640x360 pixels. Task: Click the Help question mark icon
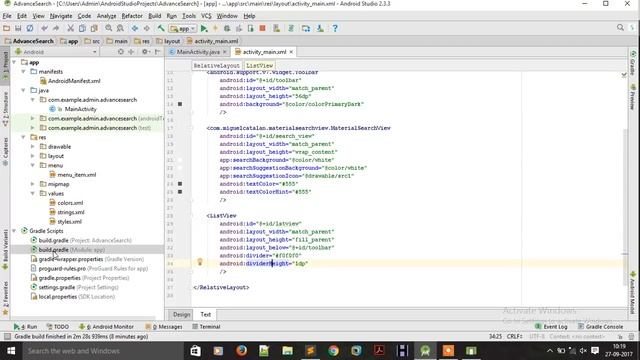(x=335, y=28)
